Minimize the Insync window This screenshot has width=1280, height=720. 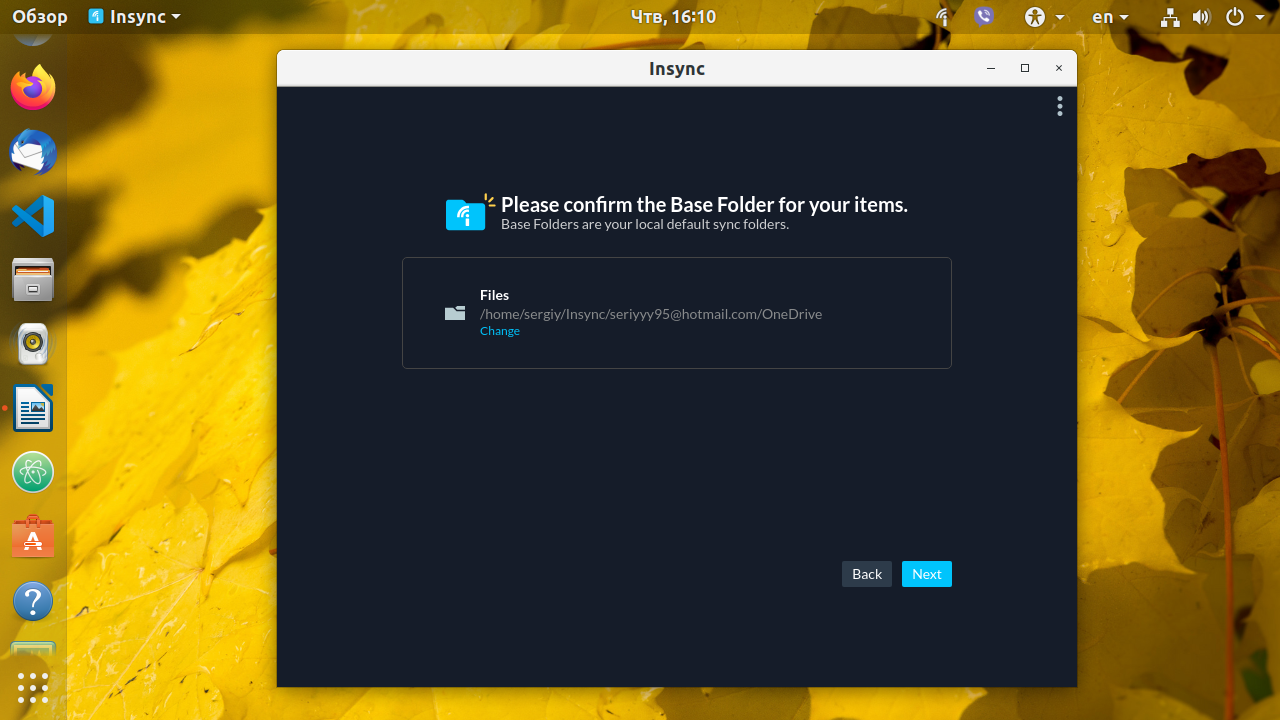click(991, 68)
